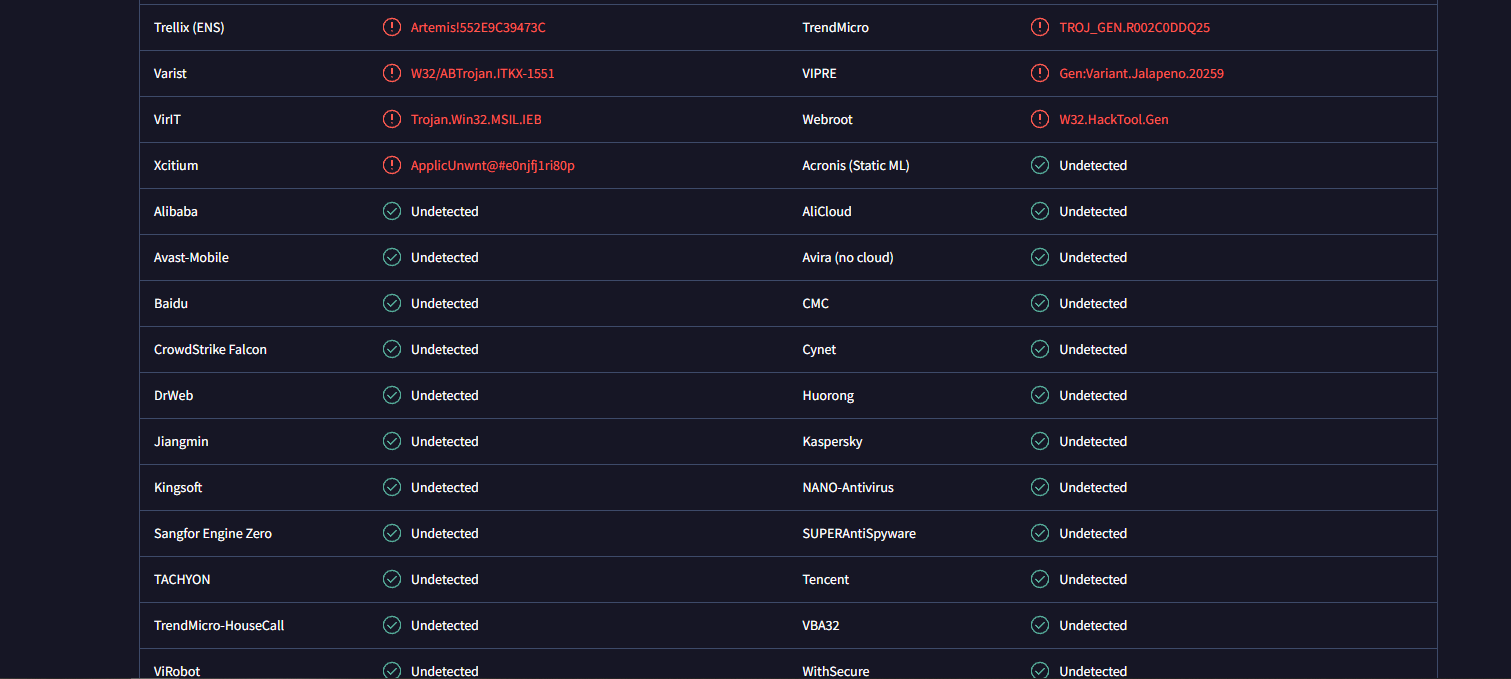Click the Acronis (Static ML) vendor name
Image resolution: width=1511 pixels, height=679 pixels.
(x=856, y=166)
